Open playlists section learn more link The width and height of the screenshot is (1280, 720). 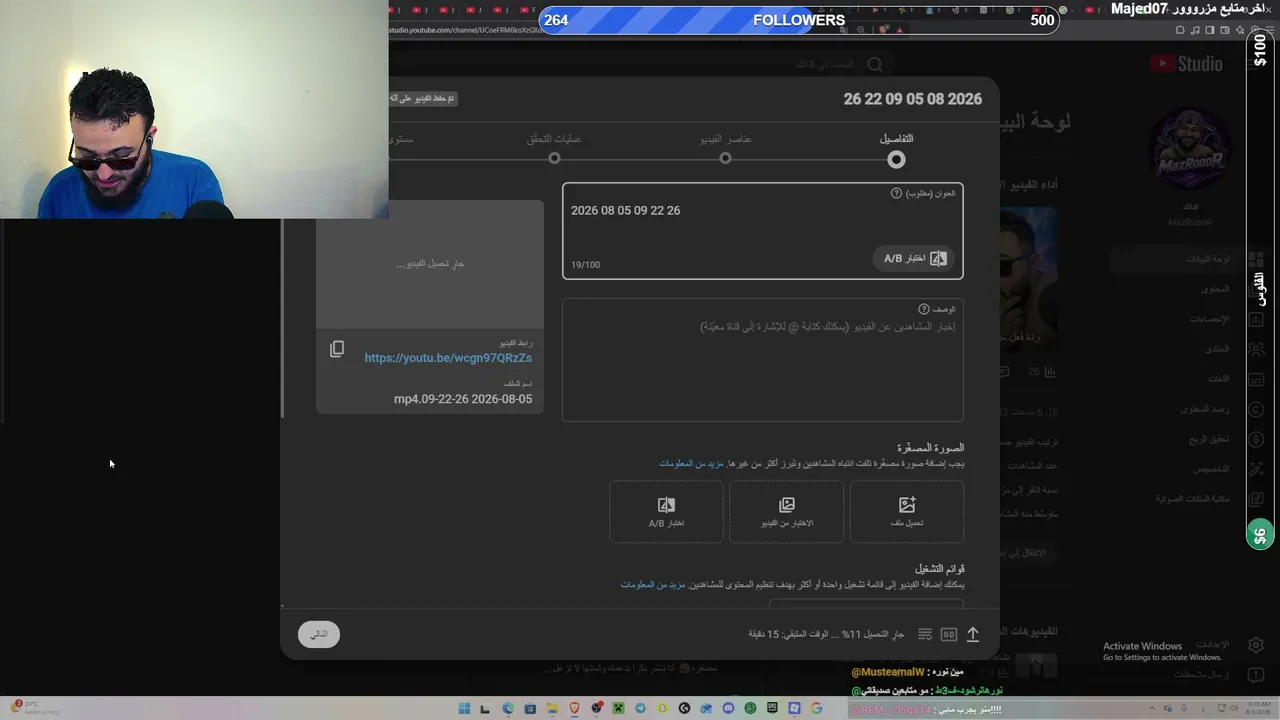pos(653,585)
